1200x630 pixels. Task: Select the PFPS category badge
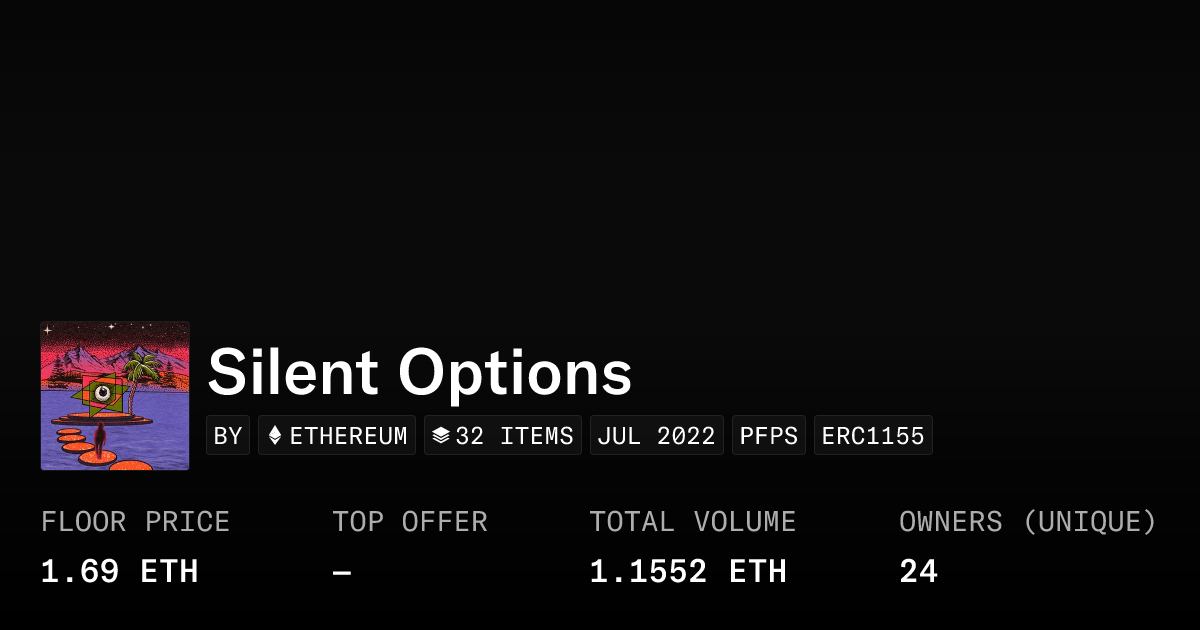pos(768,436)
